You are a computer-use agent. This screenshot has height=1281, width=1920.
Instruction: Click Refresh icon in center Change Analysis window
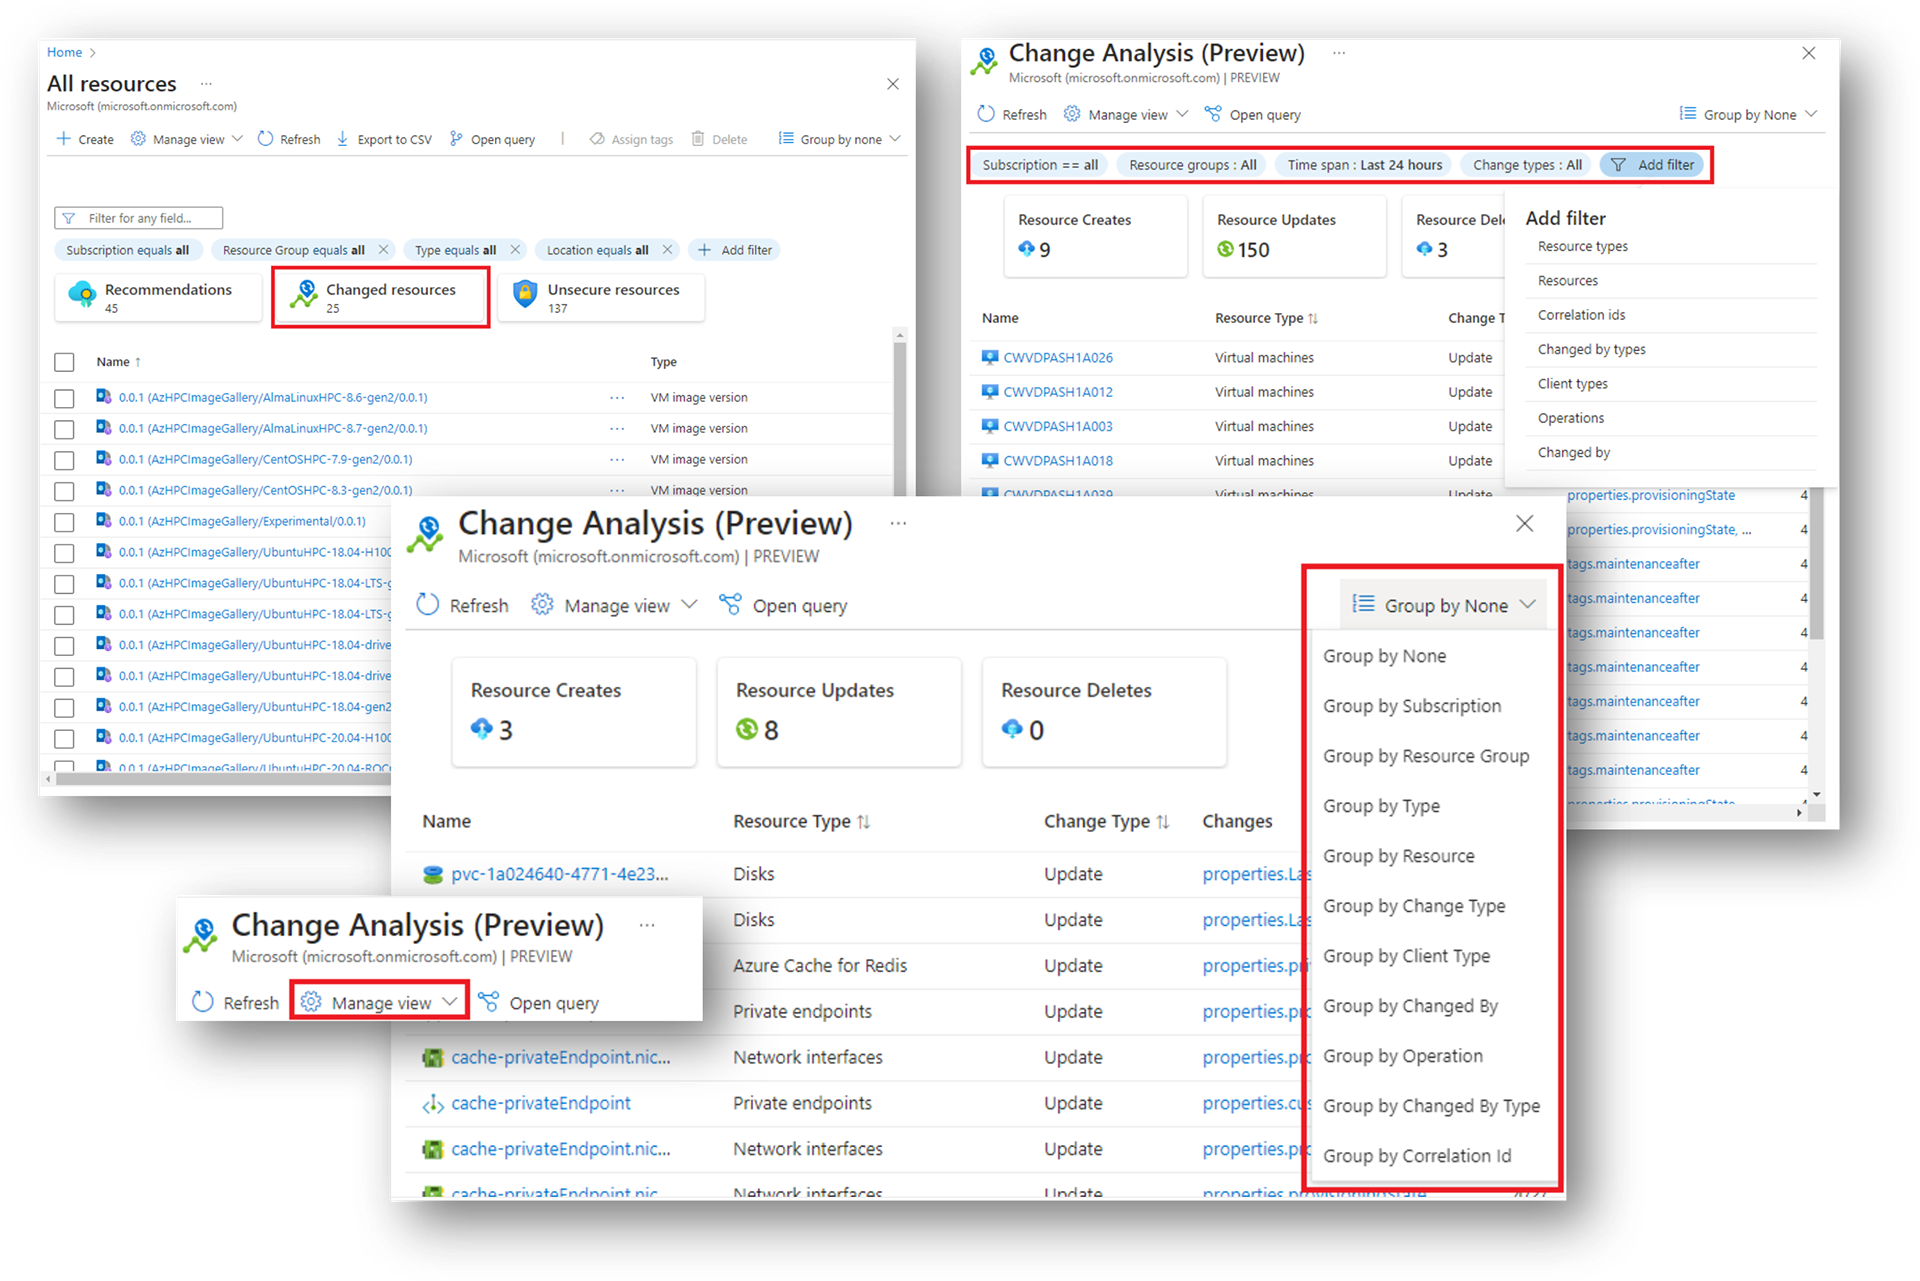point(428,605)
